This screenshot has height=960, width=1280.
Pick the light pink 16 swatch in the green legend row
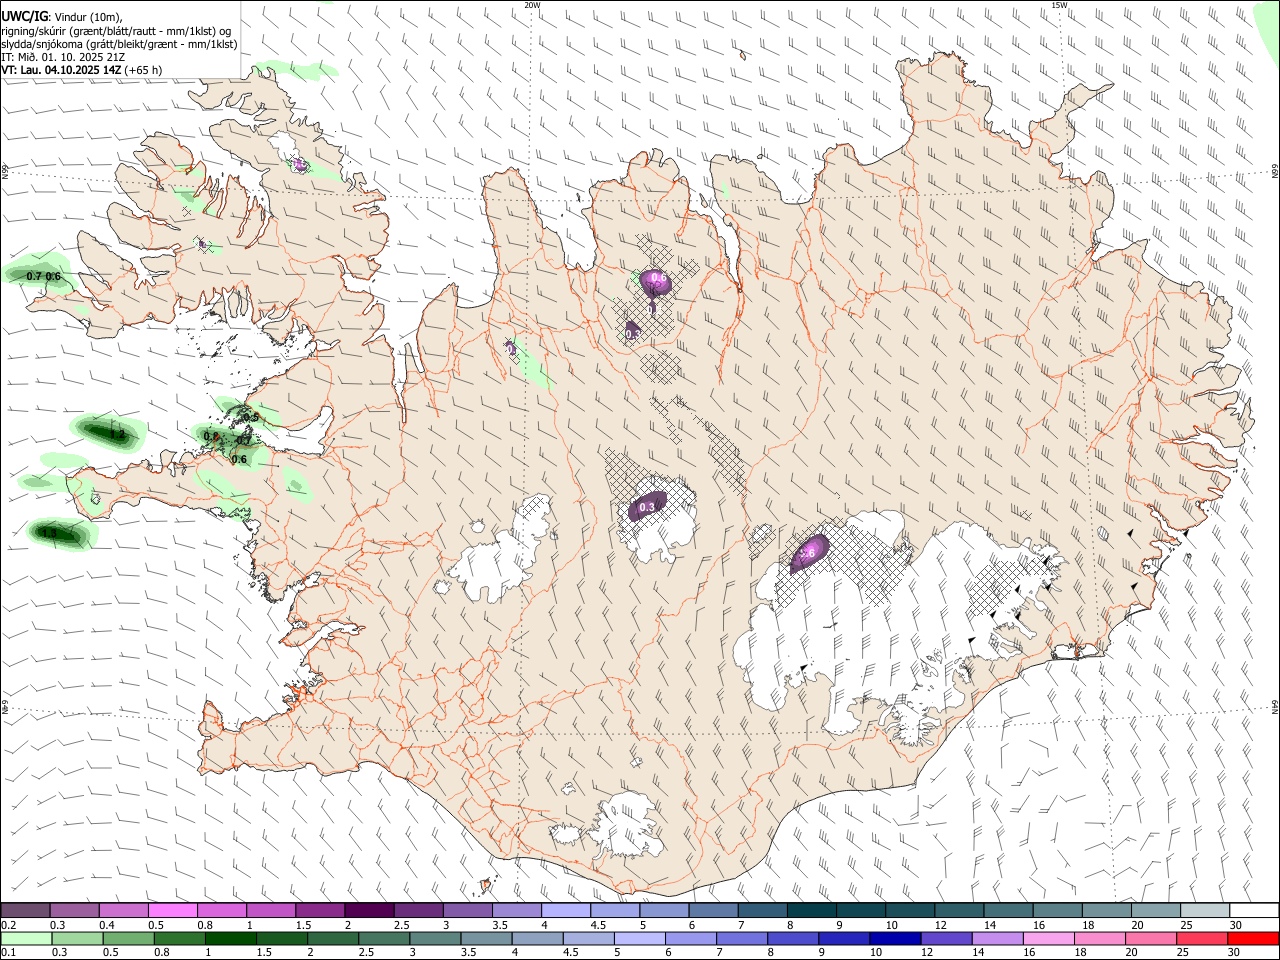1048,939
